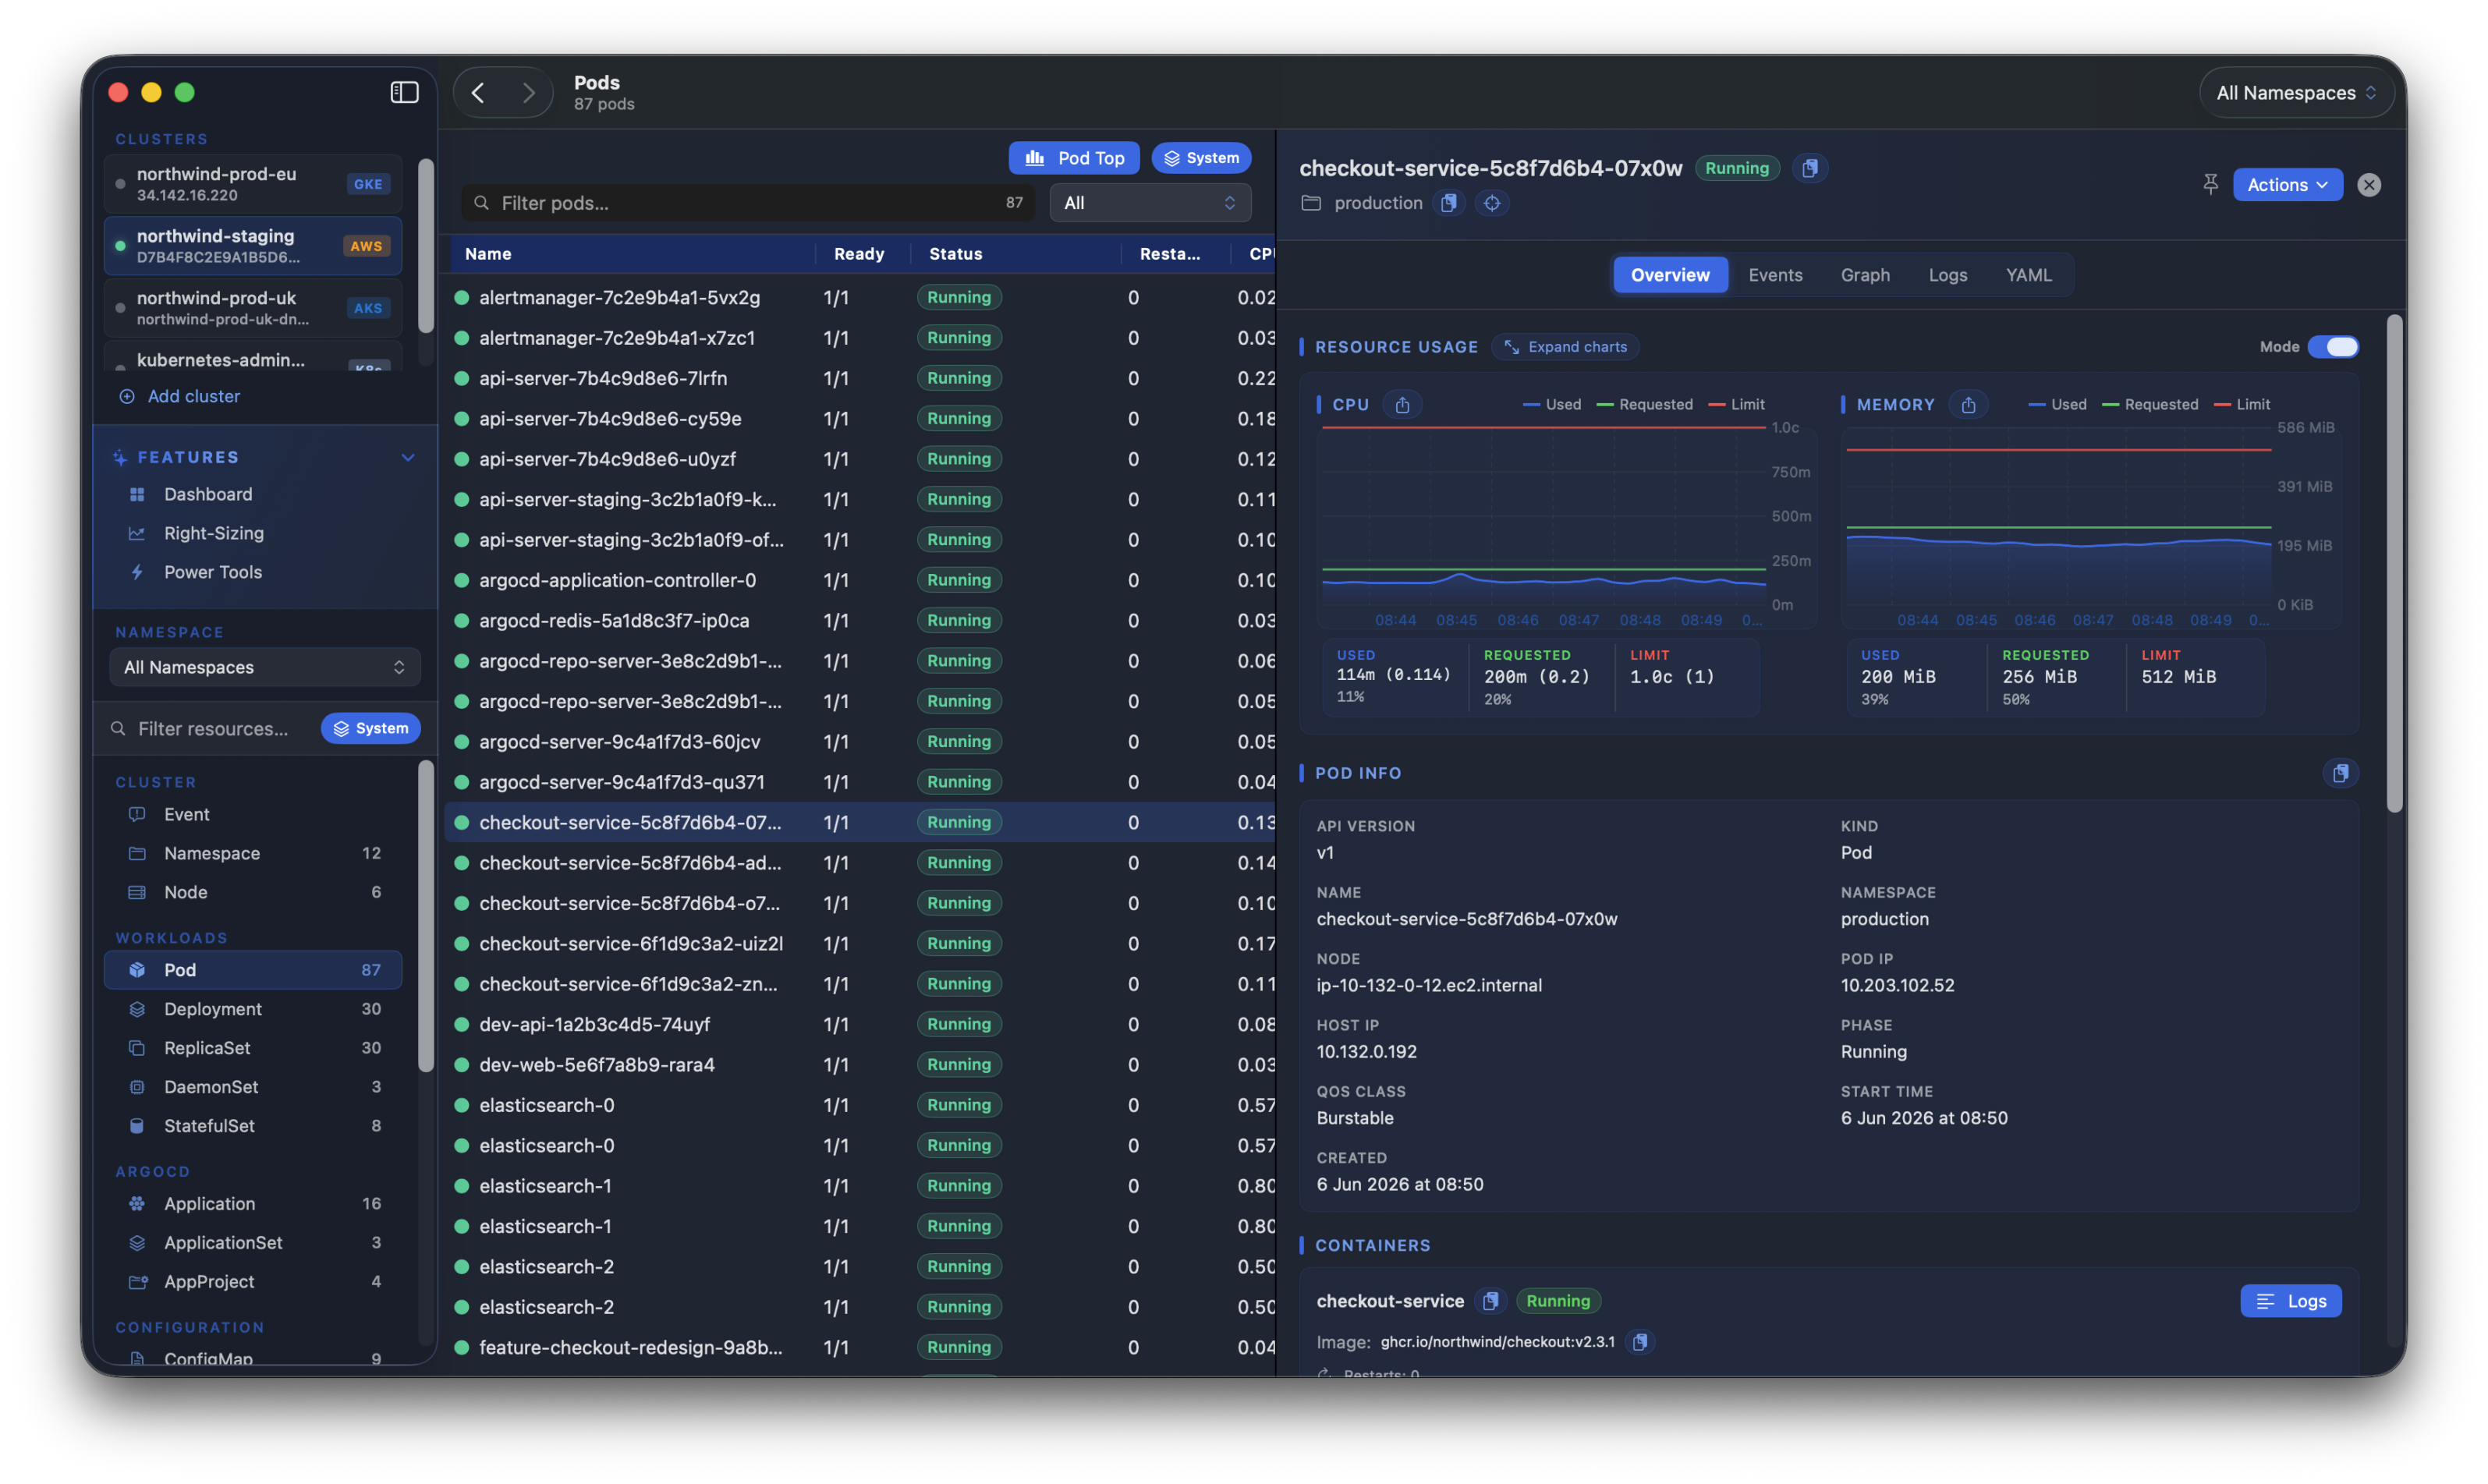The height and width of the screenshot is (1484, 2488).
Task: Go back with the left arrow
Action: 478,93
